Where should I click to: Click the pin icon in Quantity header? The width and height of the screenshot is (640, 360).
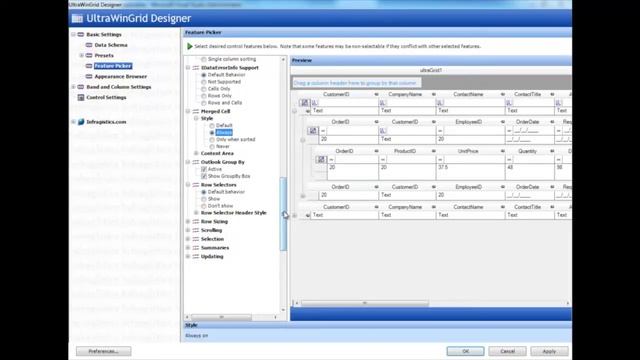point(552,151)
